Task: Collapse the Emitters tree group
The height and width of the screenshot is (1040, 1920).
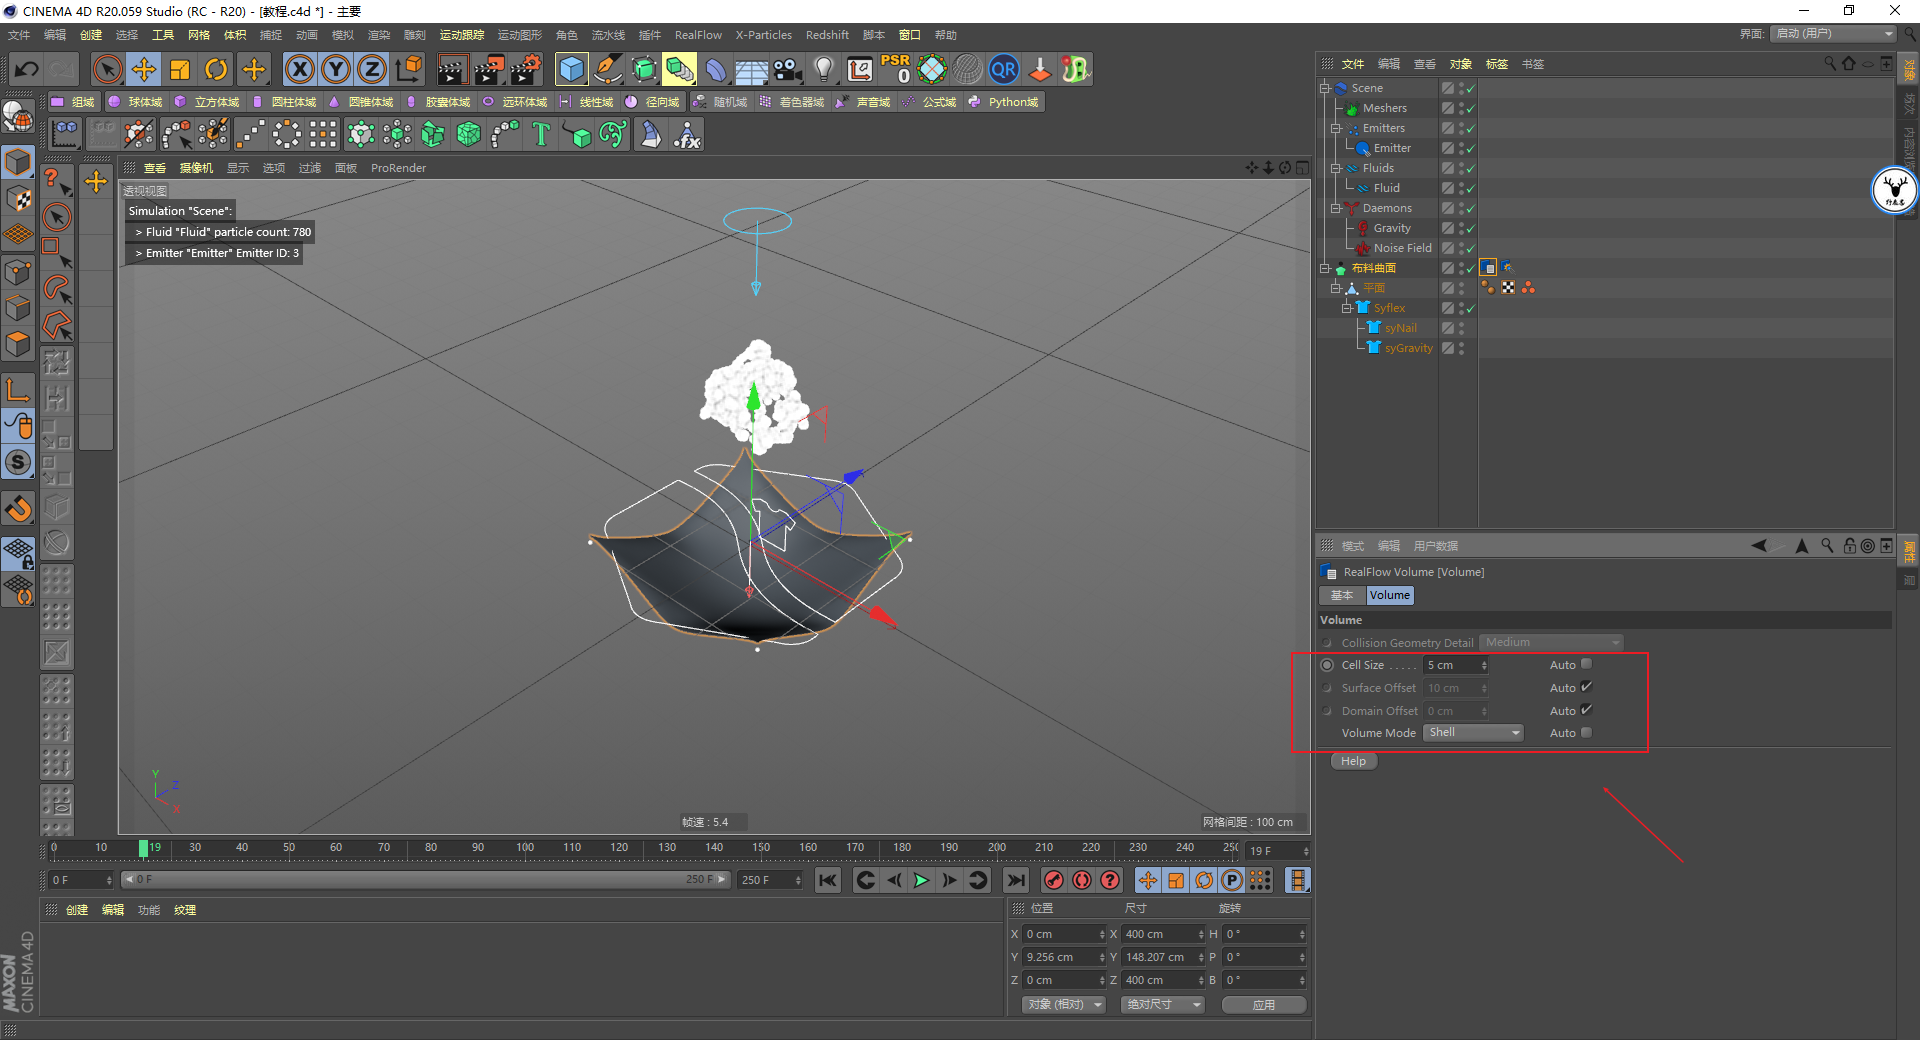Action: click(1336, 128)
